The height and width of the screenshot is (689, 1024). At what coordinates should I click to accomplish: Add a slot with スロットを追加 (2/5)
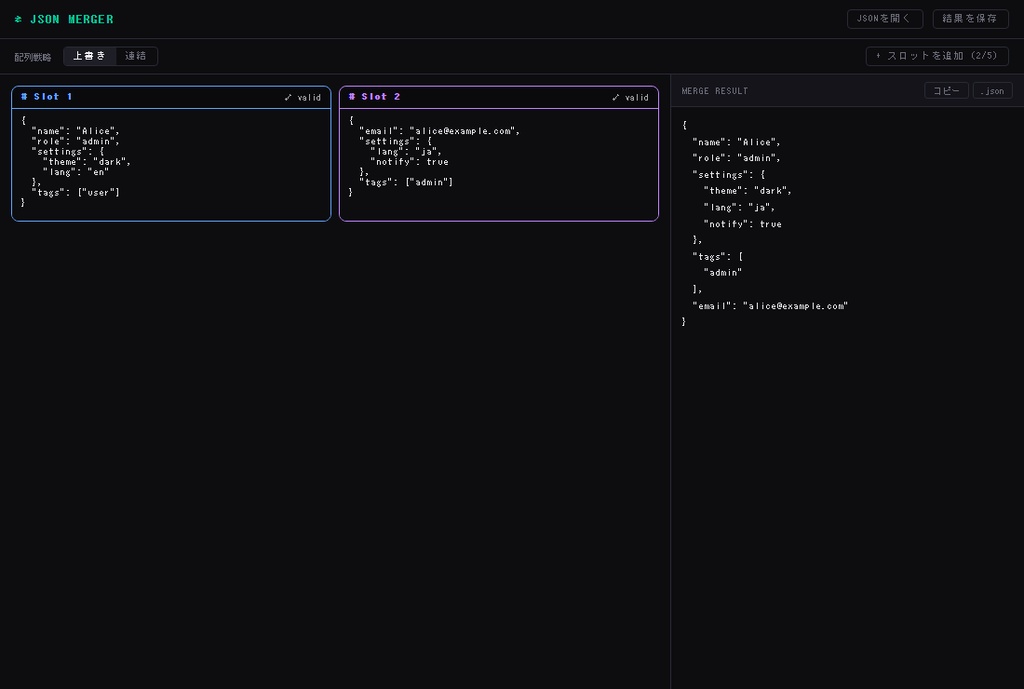click(937, 56)
